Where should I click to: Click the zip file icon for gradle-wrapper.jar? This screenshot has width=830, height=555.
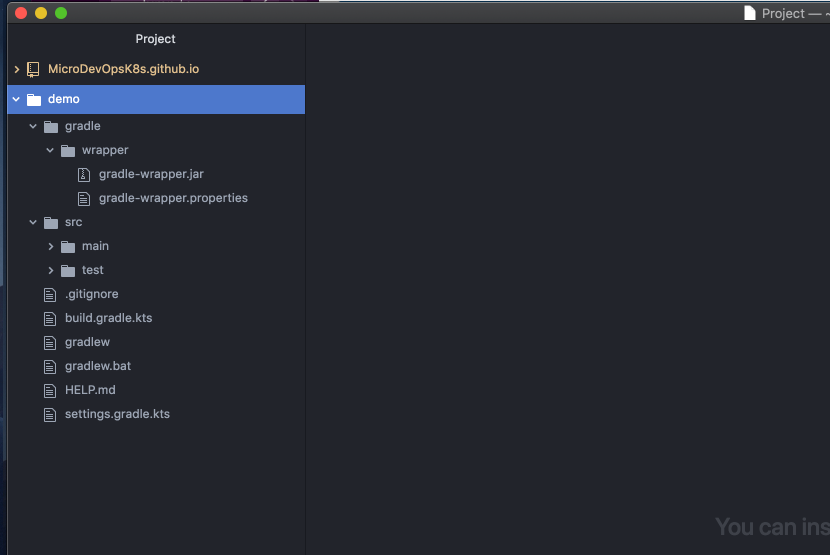click(84, 175)
